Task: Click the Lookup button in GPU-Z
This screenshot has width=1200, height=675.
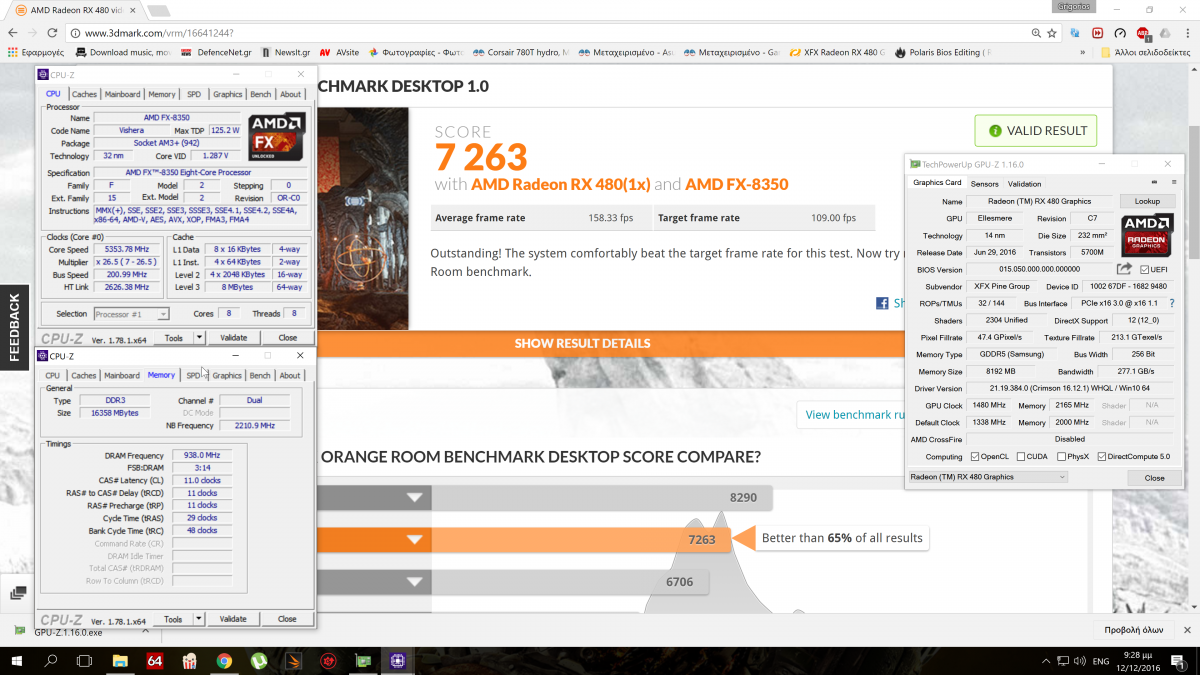Action: (x=1147, y=201)
